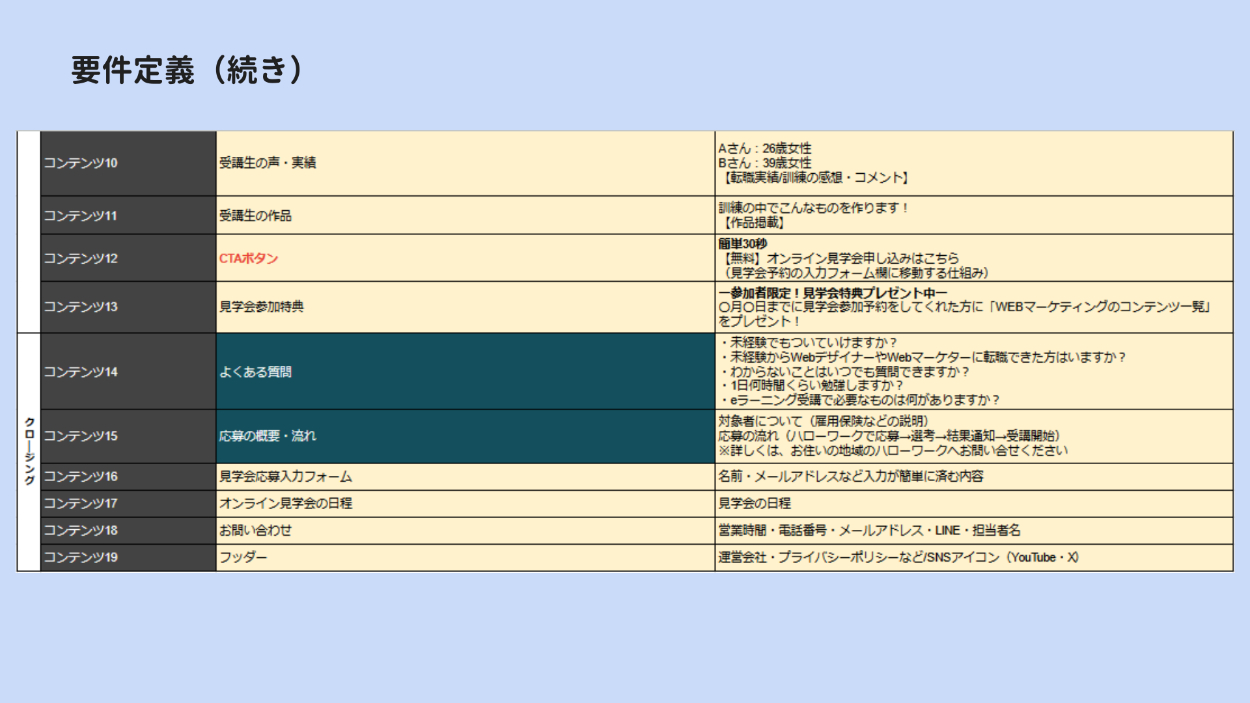The width and height of the screenshot is (1250, 703).
Task: Click the vertical クロージング label
Action: point(29,451)
